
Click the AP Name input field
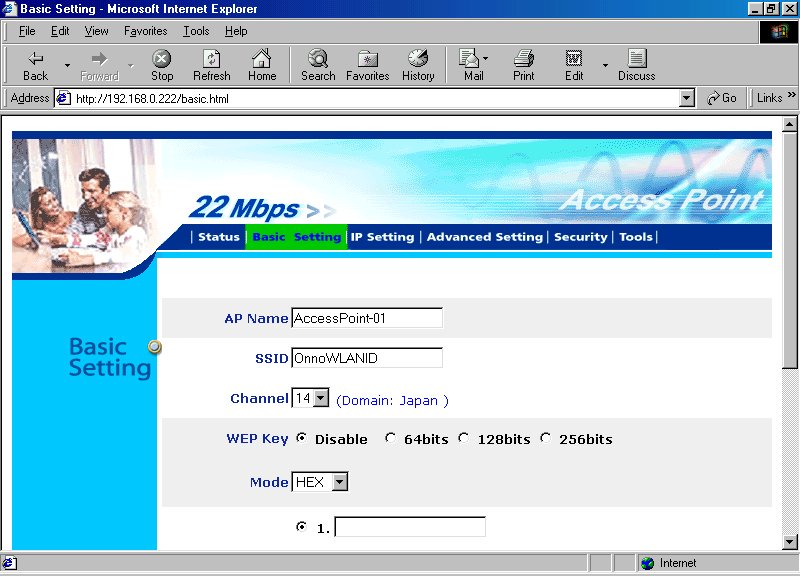pos(366,318)
